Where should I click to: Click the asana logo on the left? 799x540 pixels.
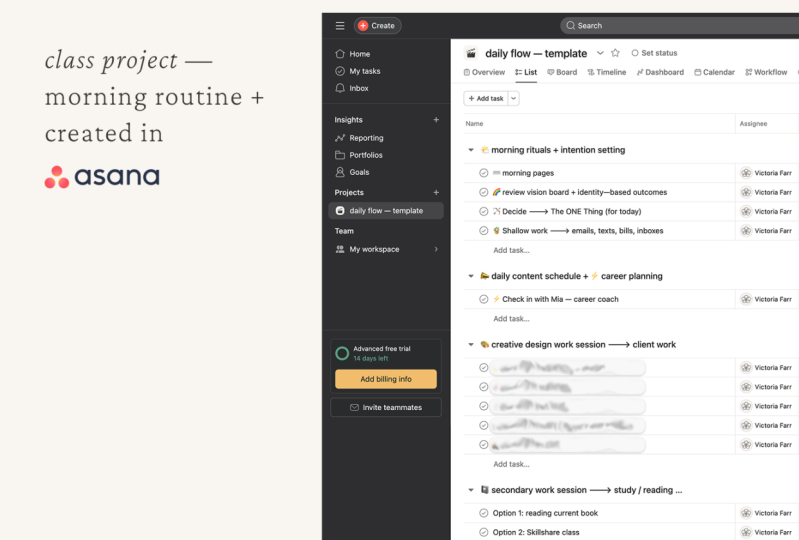[x=102, y=177]
